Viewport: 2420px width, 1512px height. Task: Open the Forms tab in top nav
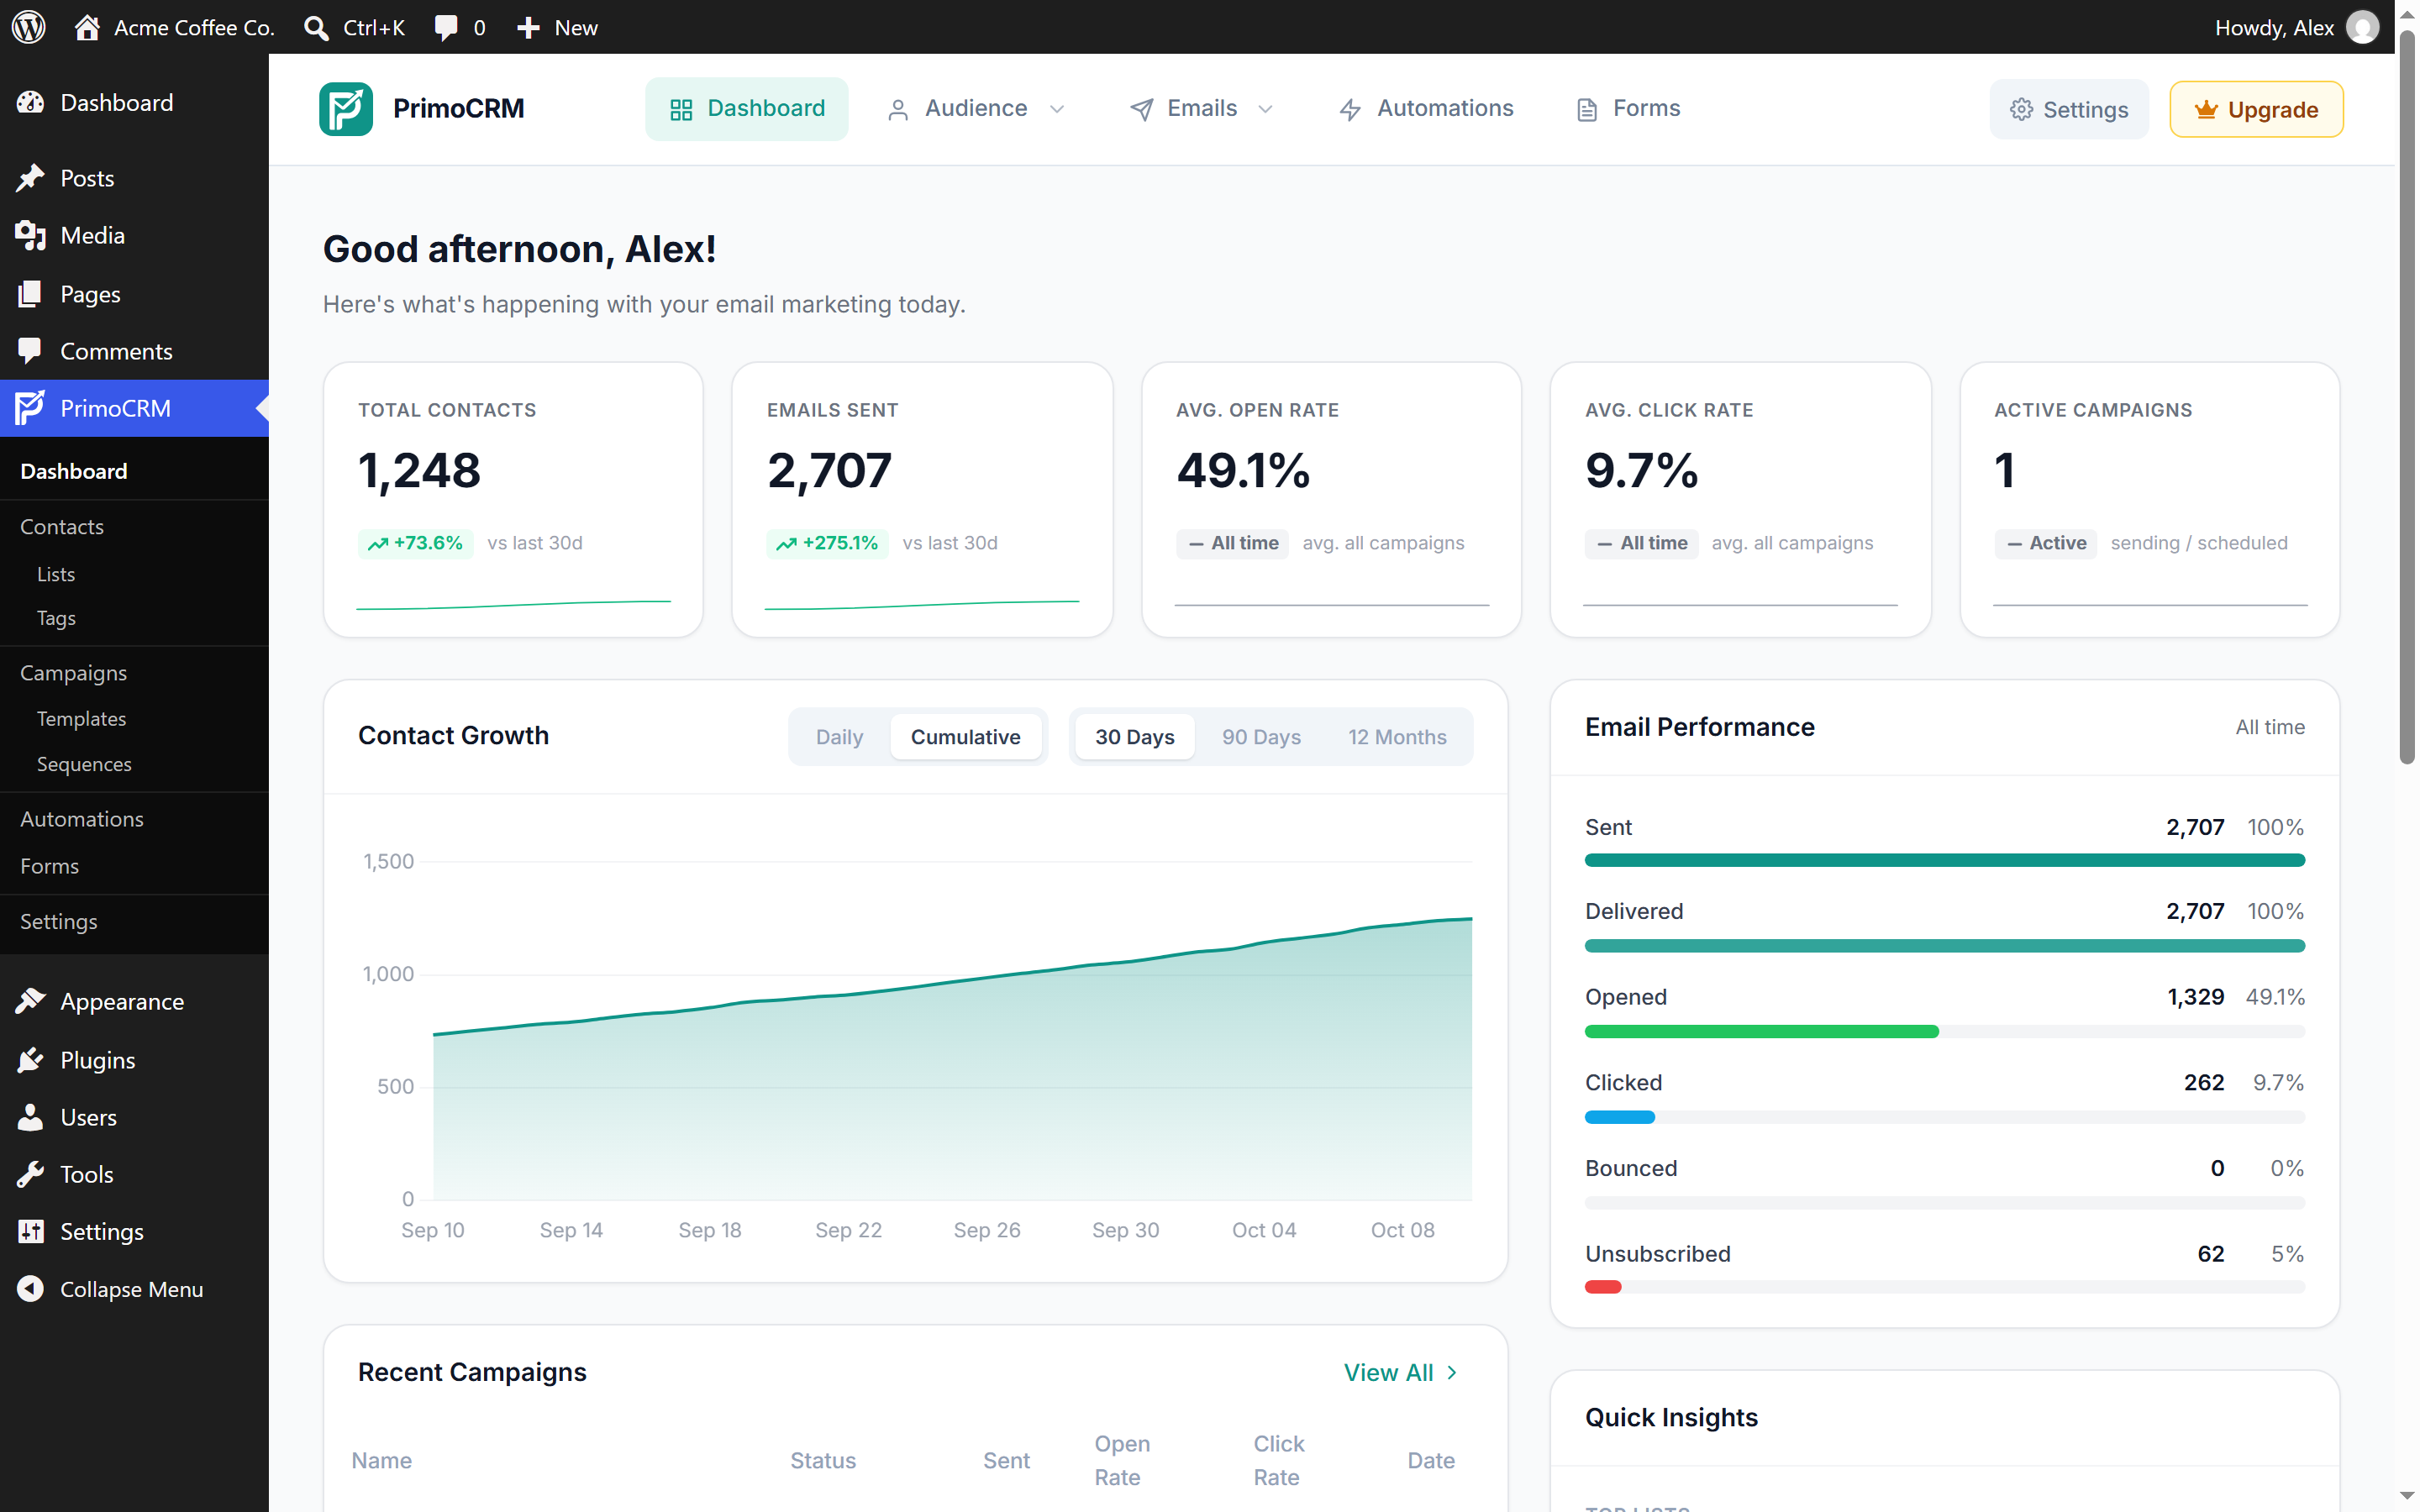pos(1627,108)
